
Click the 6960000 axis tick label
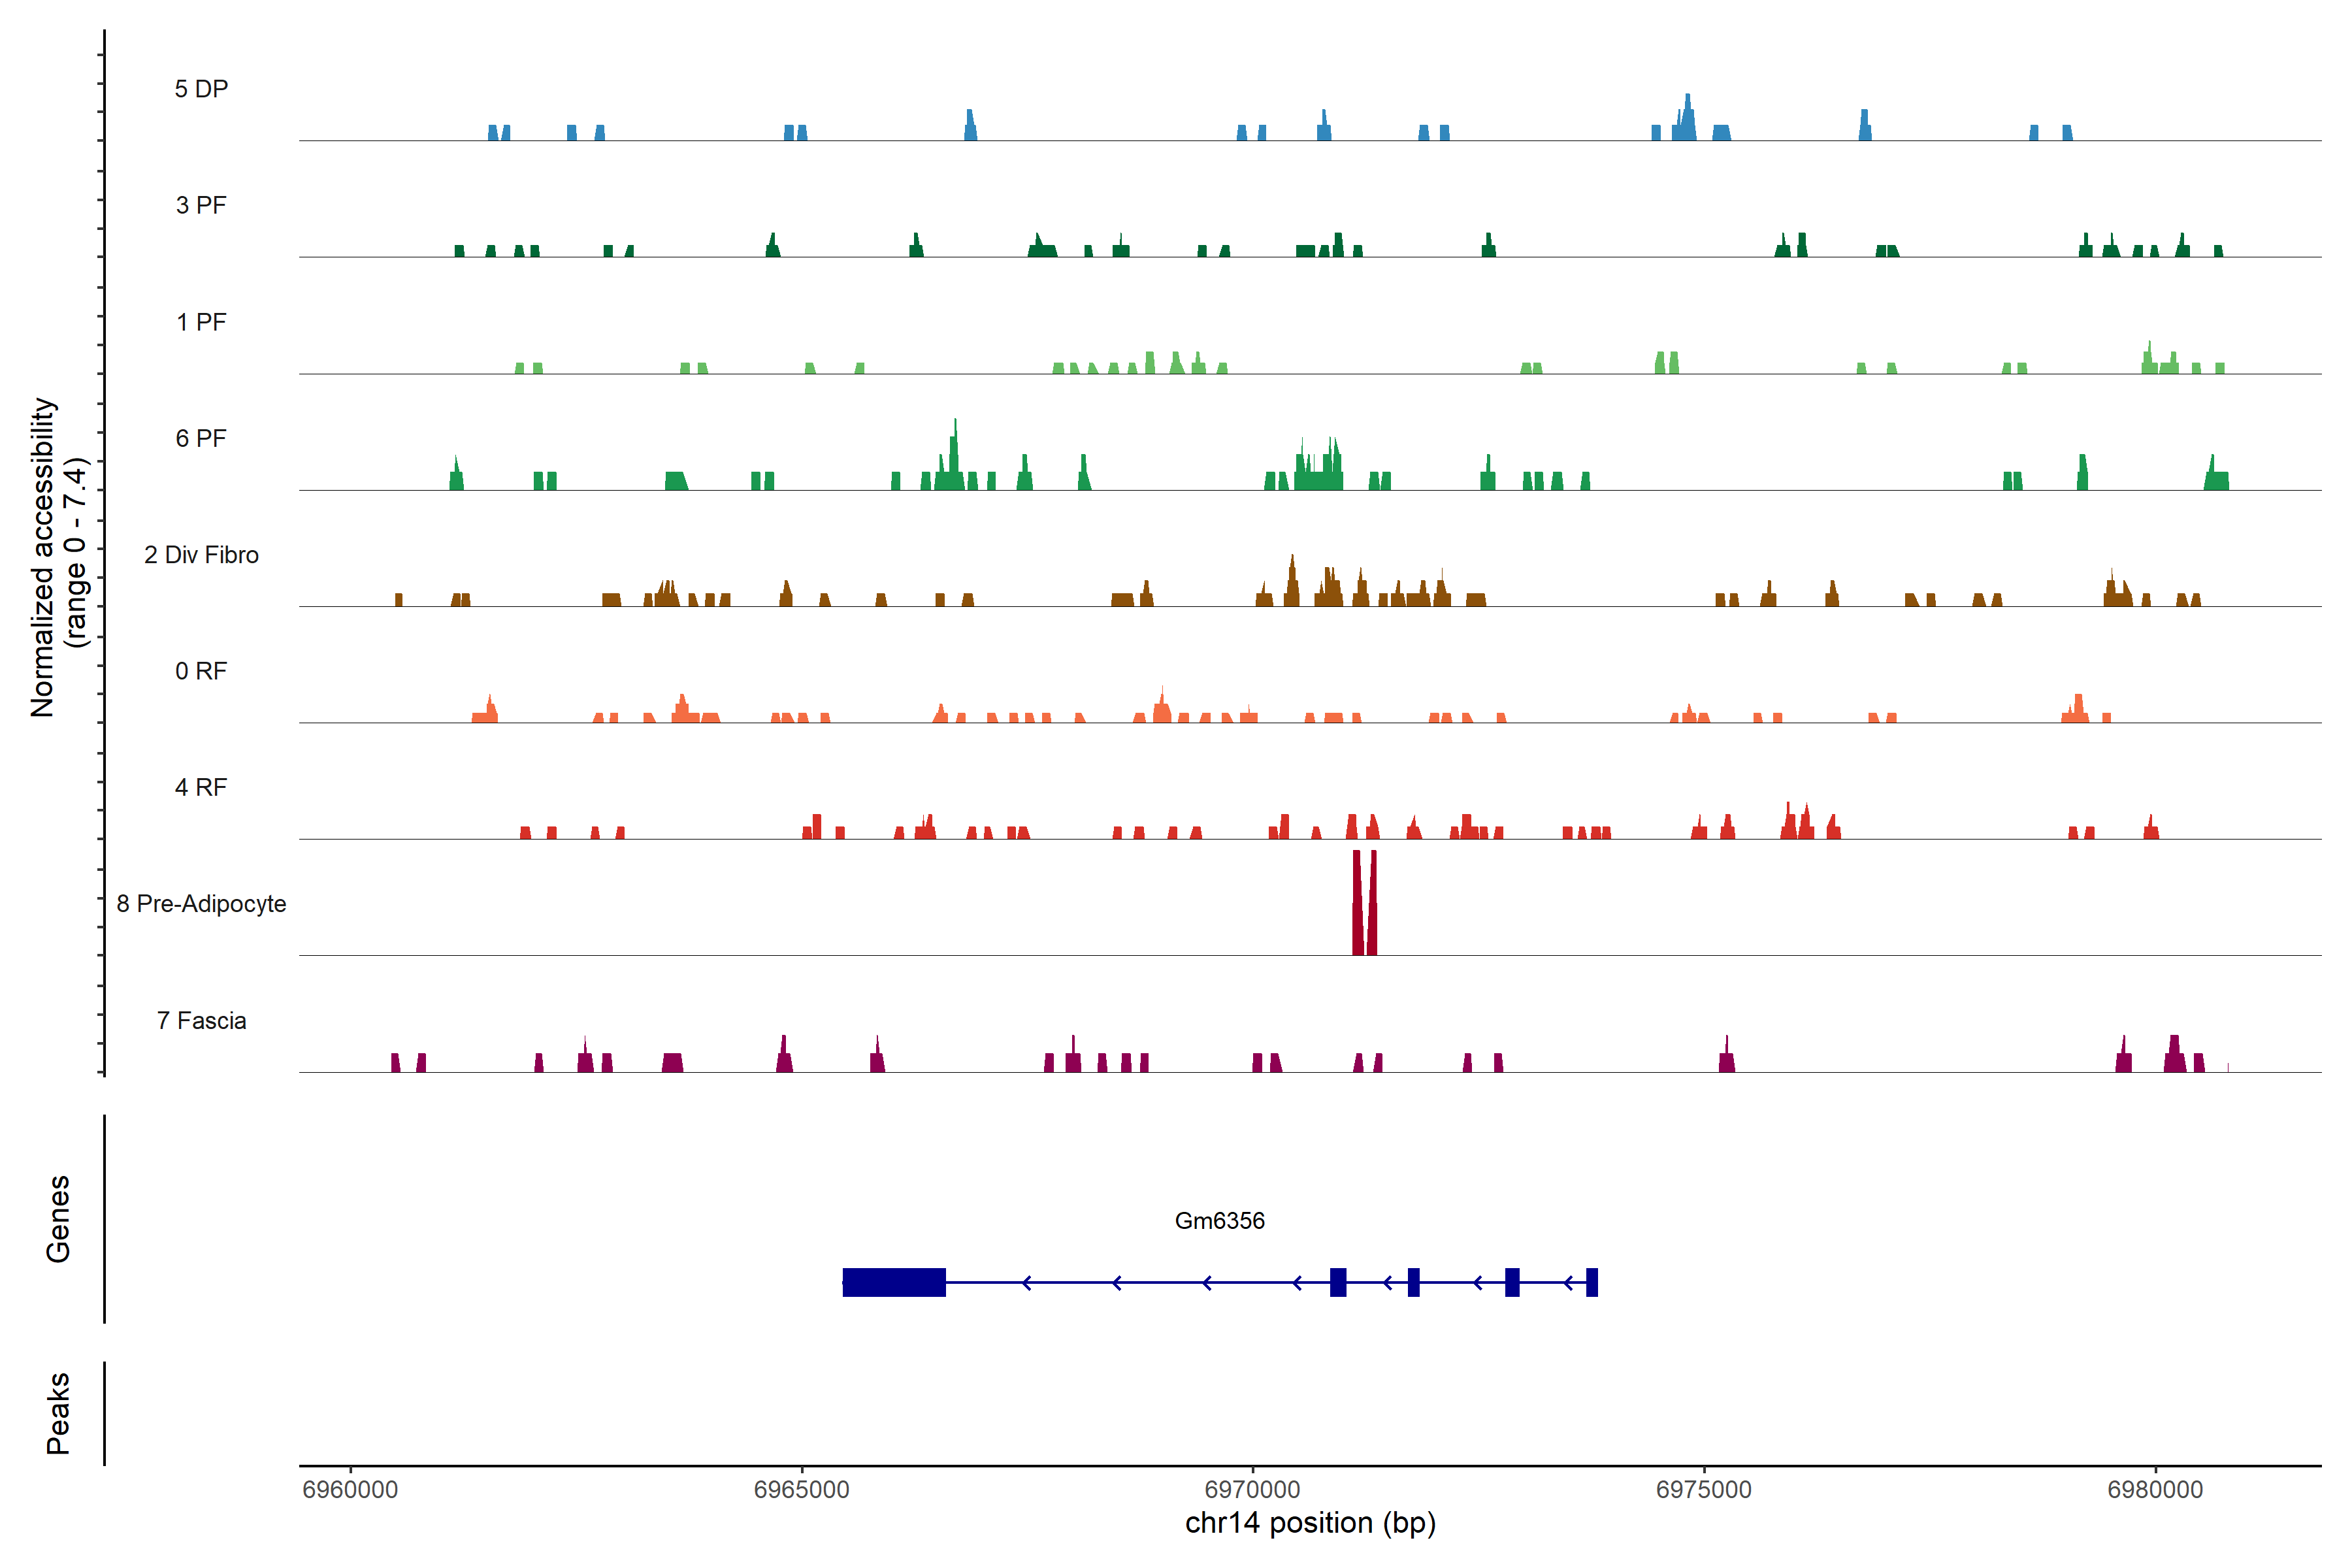[350, 1489]
